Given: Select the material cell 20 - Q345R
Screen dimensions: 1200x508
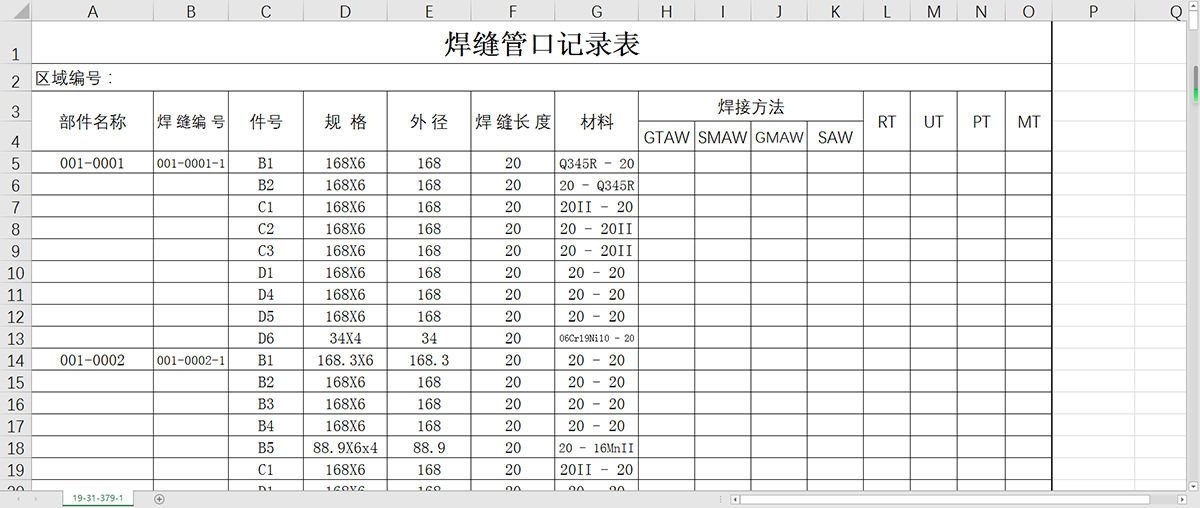Looking at the screenshot, I should pyautogui.click(x=596, y=185).
